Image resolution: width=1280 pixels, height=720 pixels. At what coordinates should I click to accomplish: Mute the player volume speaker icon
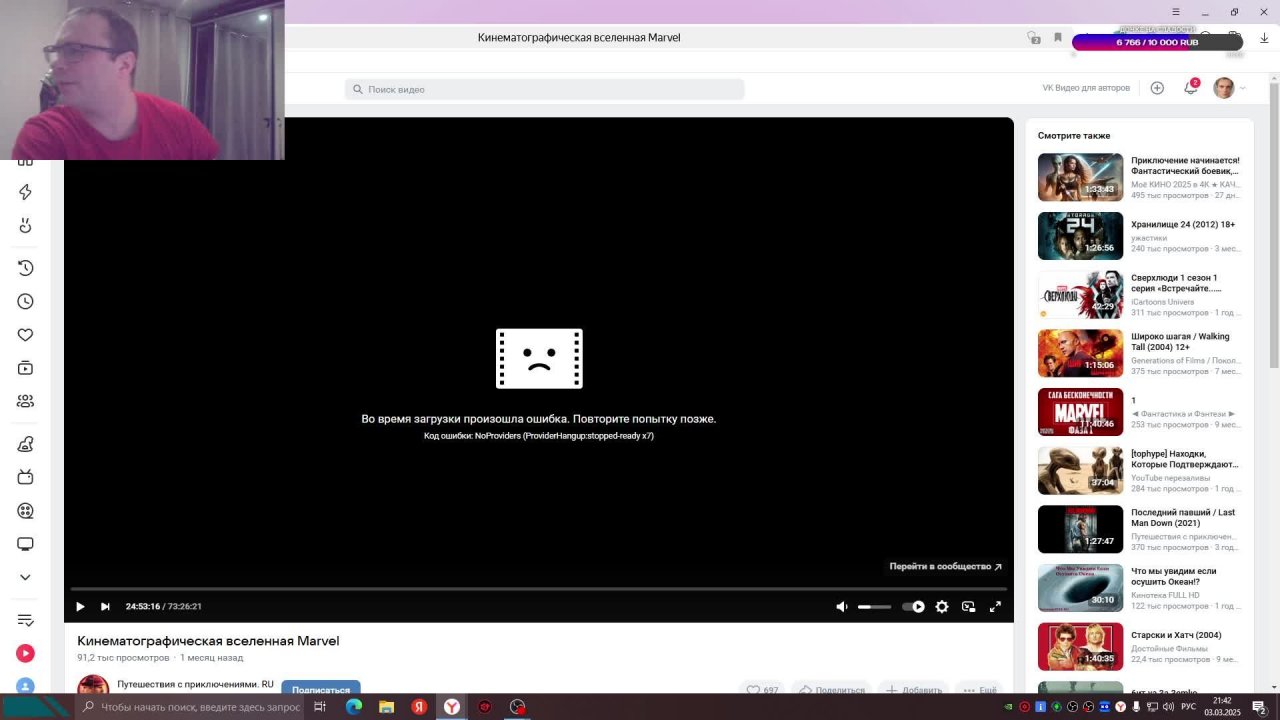click(842, 606)
